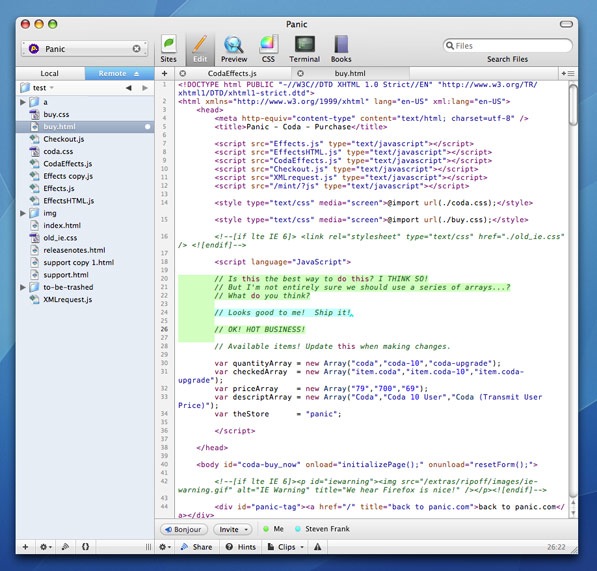Image resolution: width=597 pixels, height=571 pixels.
Task: Open the Books reference
Action: 341,49
